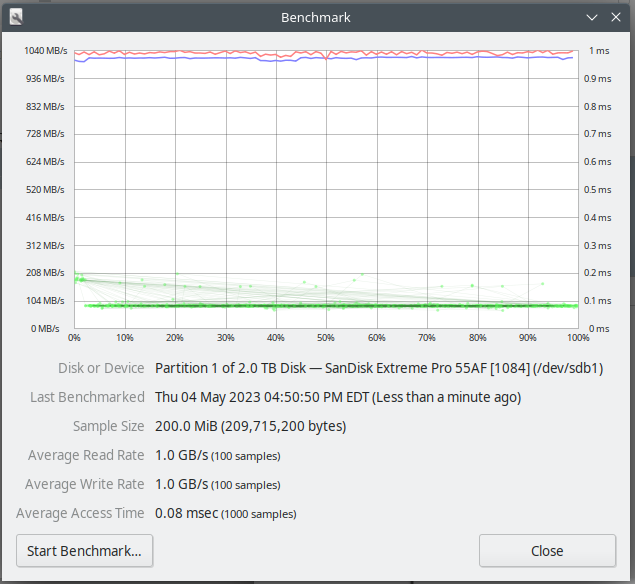Viewport: 635px width, 584px height.
Task: Select the disk name 'SanDisk Extreme Pro 55AF' text
Action: [406, 368]
